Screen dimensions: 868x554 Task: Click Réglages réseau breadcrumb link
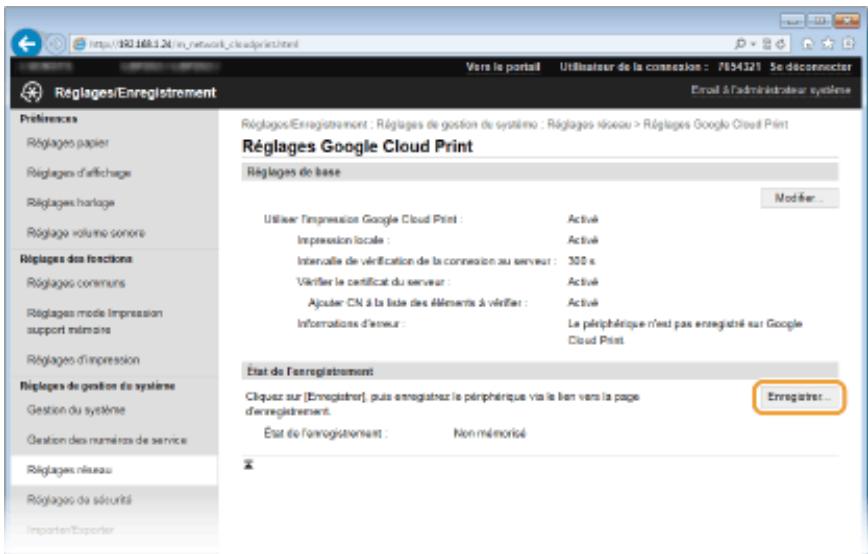[x=589, y=124]
